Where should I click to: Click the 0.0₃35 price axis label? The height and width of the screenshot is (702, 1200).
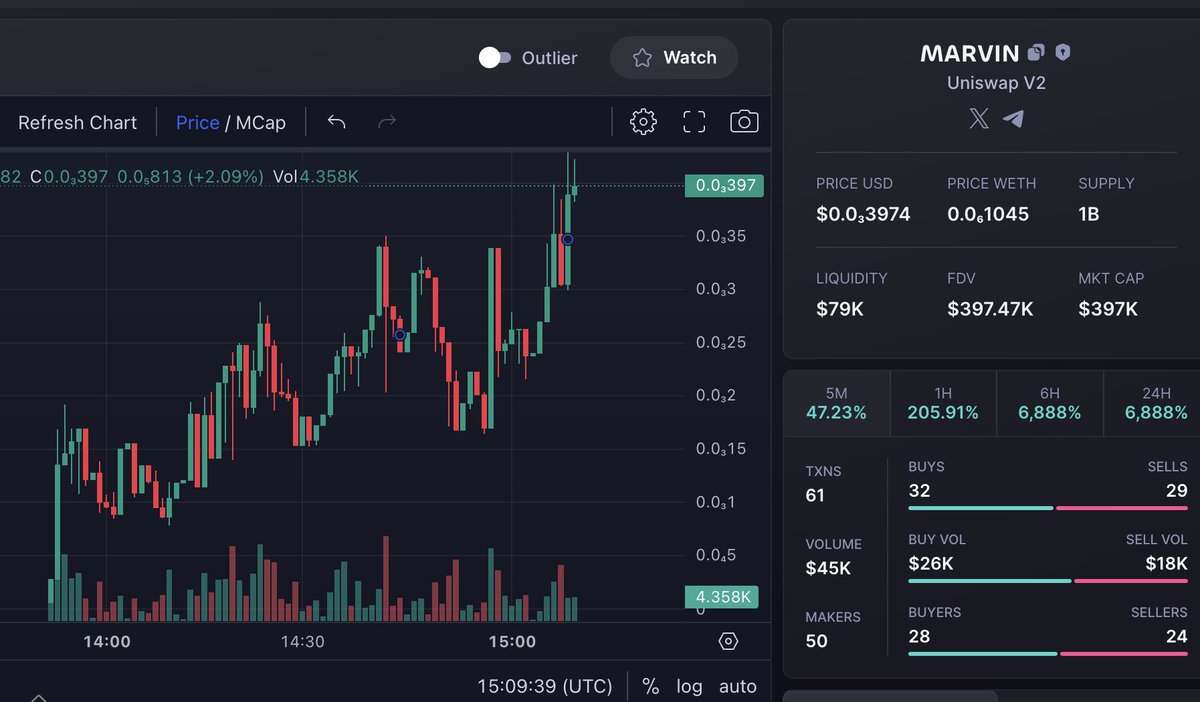tap(722, 237)
